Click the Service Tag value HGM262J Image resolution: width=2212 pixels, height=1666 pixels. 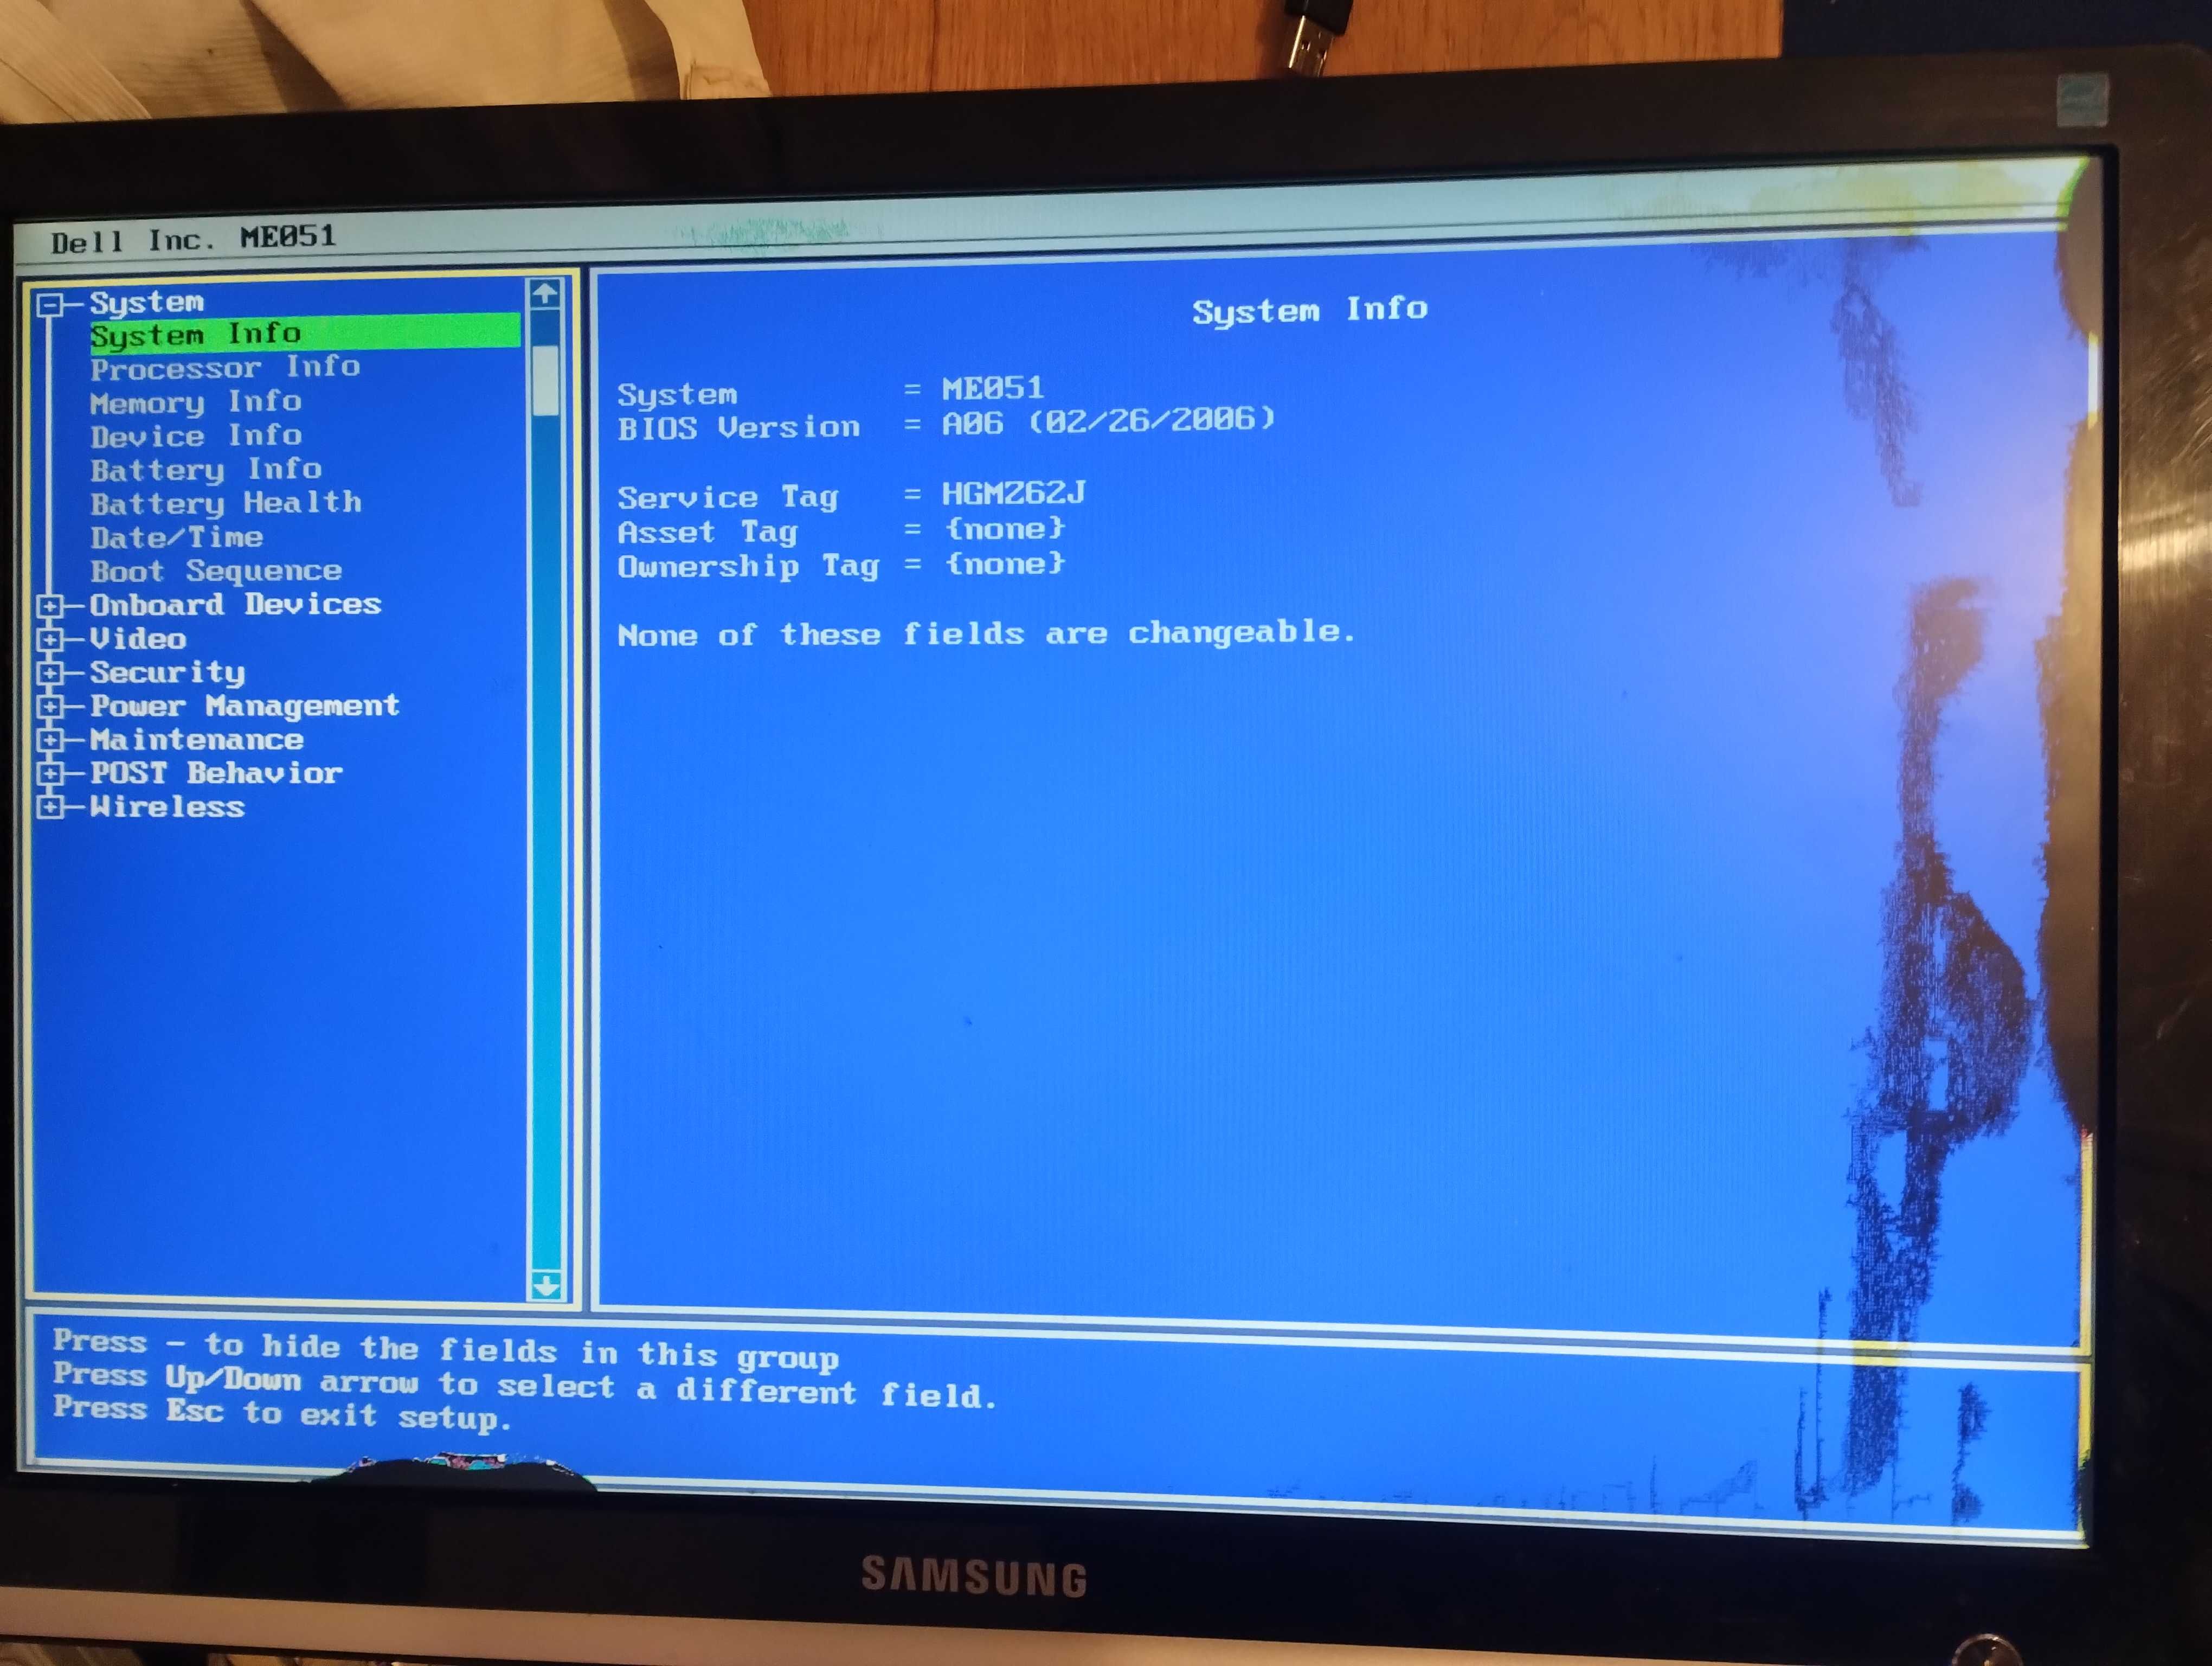point(1013,493)
